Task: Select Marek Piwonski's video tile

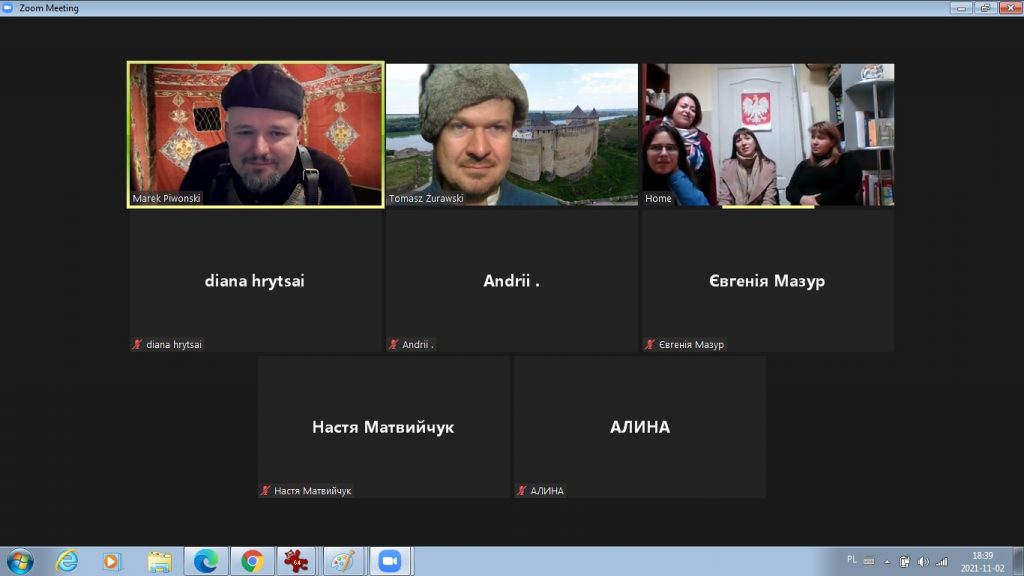Action: coord(255,134)
